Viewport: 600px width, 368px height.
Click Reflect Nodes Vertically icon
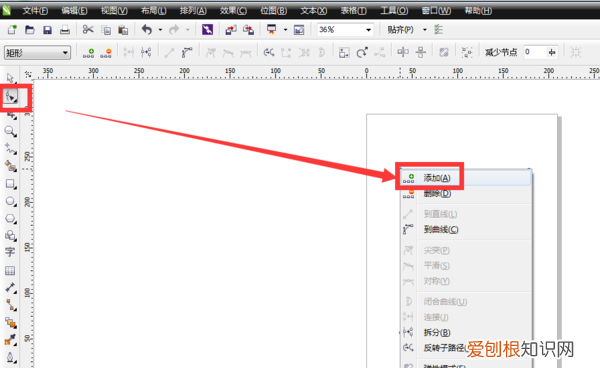(x=421, y=52)
